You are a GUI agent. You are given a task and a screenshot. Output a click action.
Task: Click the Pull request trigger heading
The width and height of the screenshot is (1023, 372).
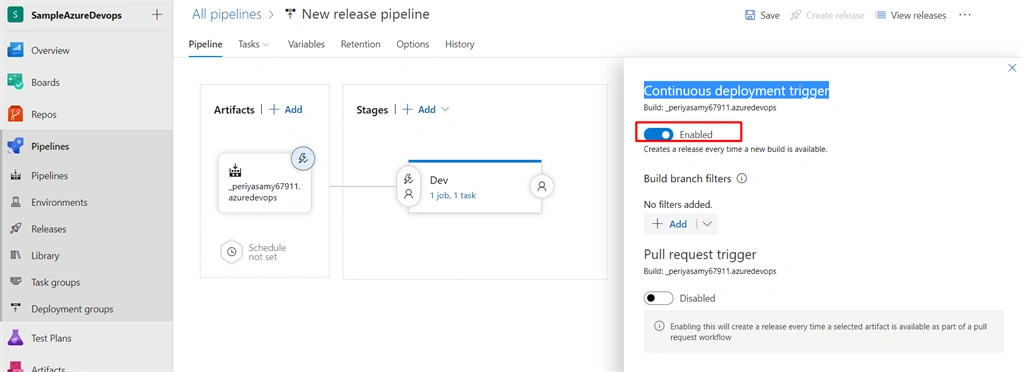click(x=700, y=255)
